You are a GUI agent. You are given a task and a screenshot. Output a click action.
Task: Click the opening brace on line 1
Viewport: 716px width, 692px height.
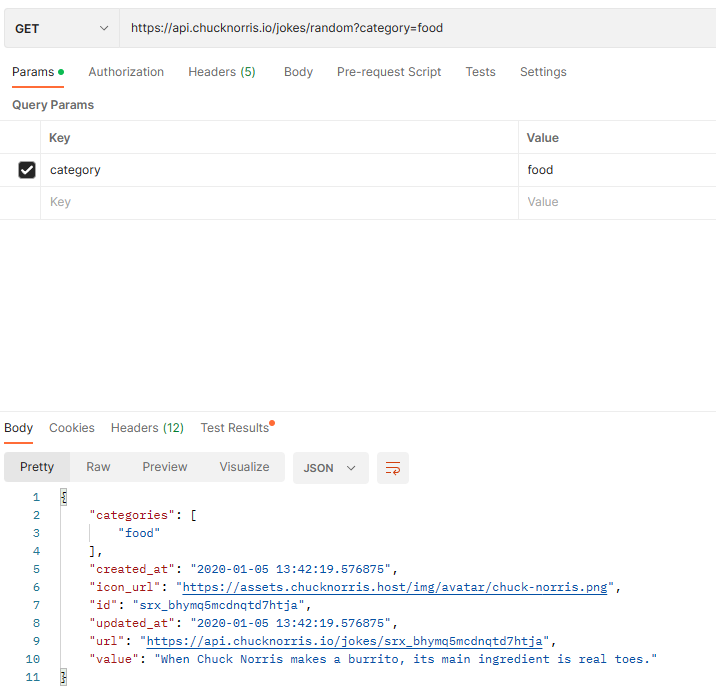[64, 497]
